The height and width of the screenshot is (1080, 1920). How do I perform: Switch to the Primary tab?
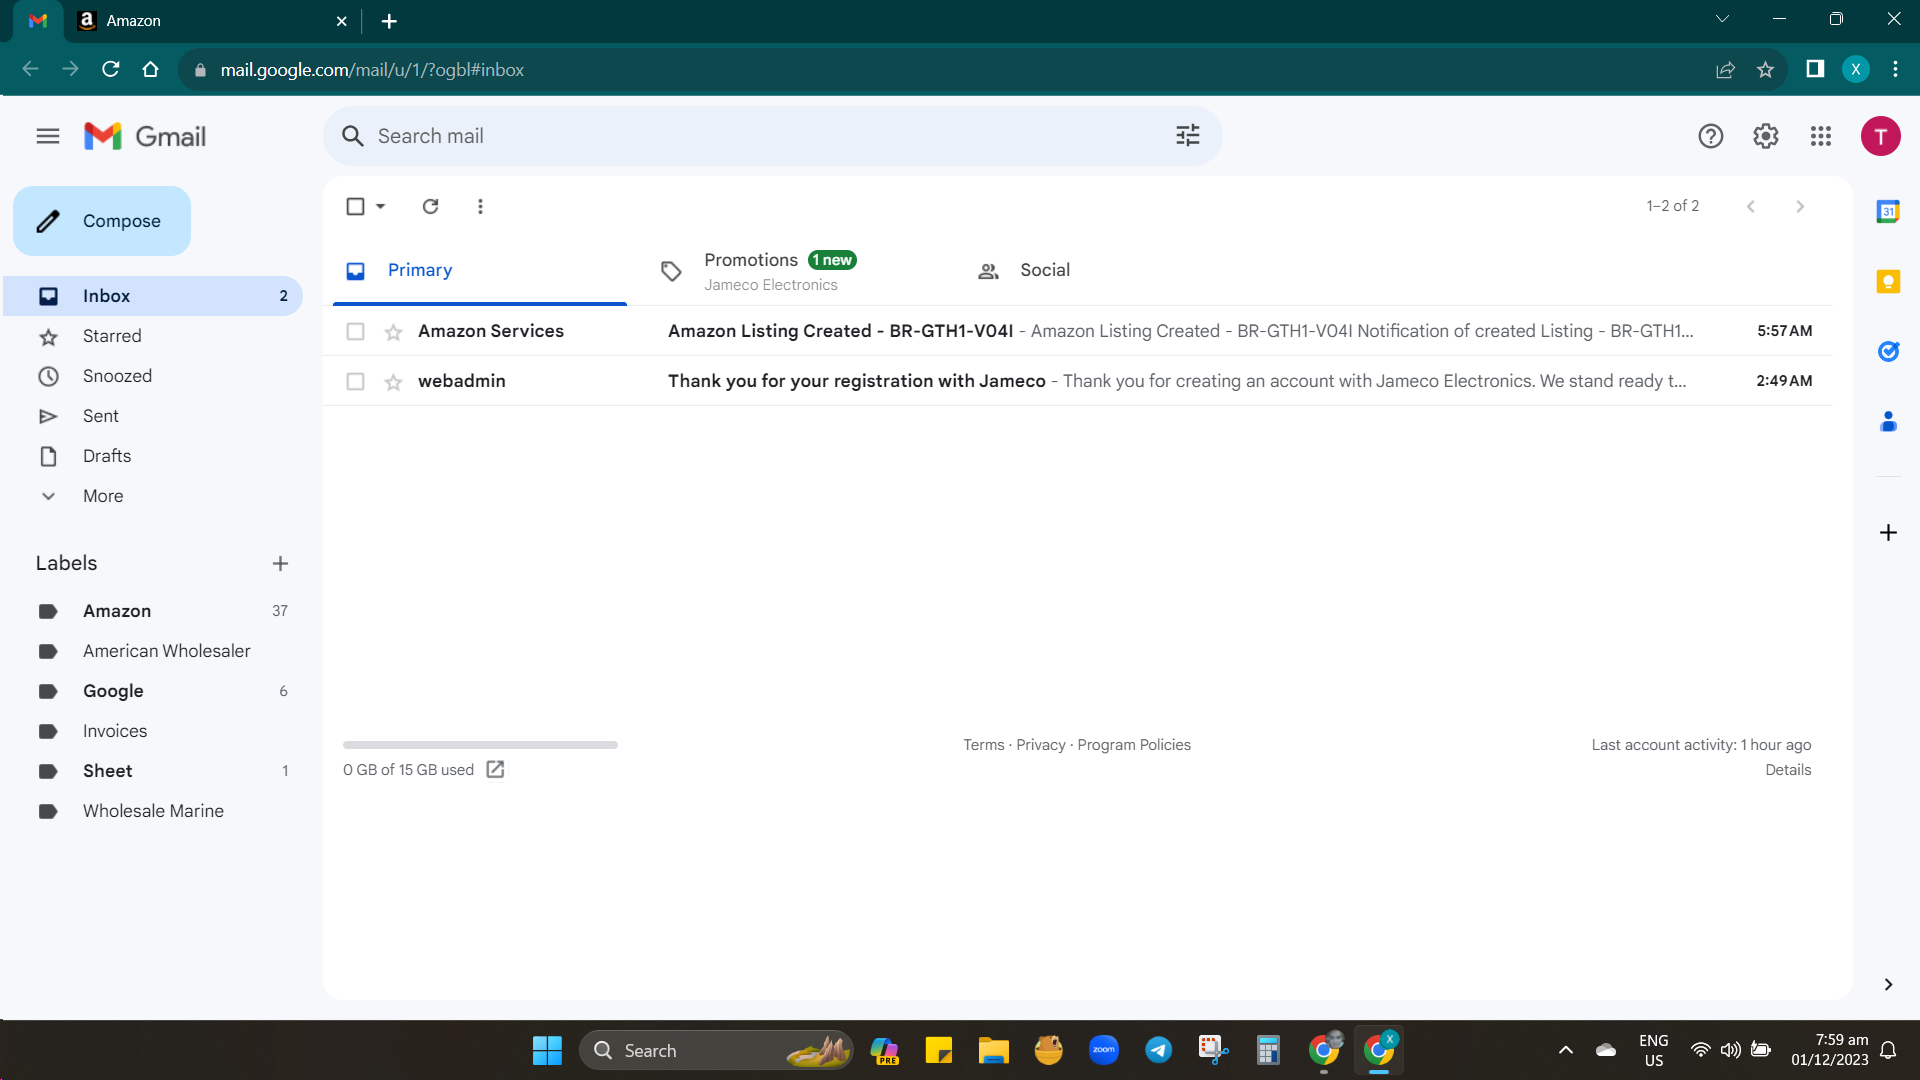pos(480,270)
